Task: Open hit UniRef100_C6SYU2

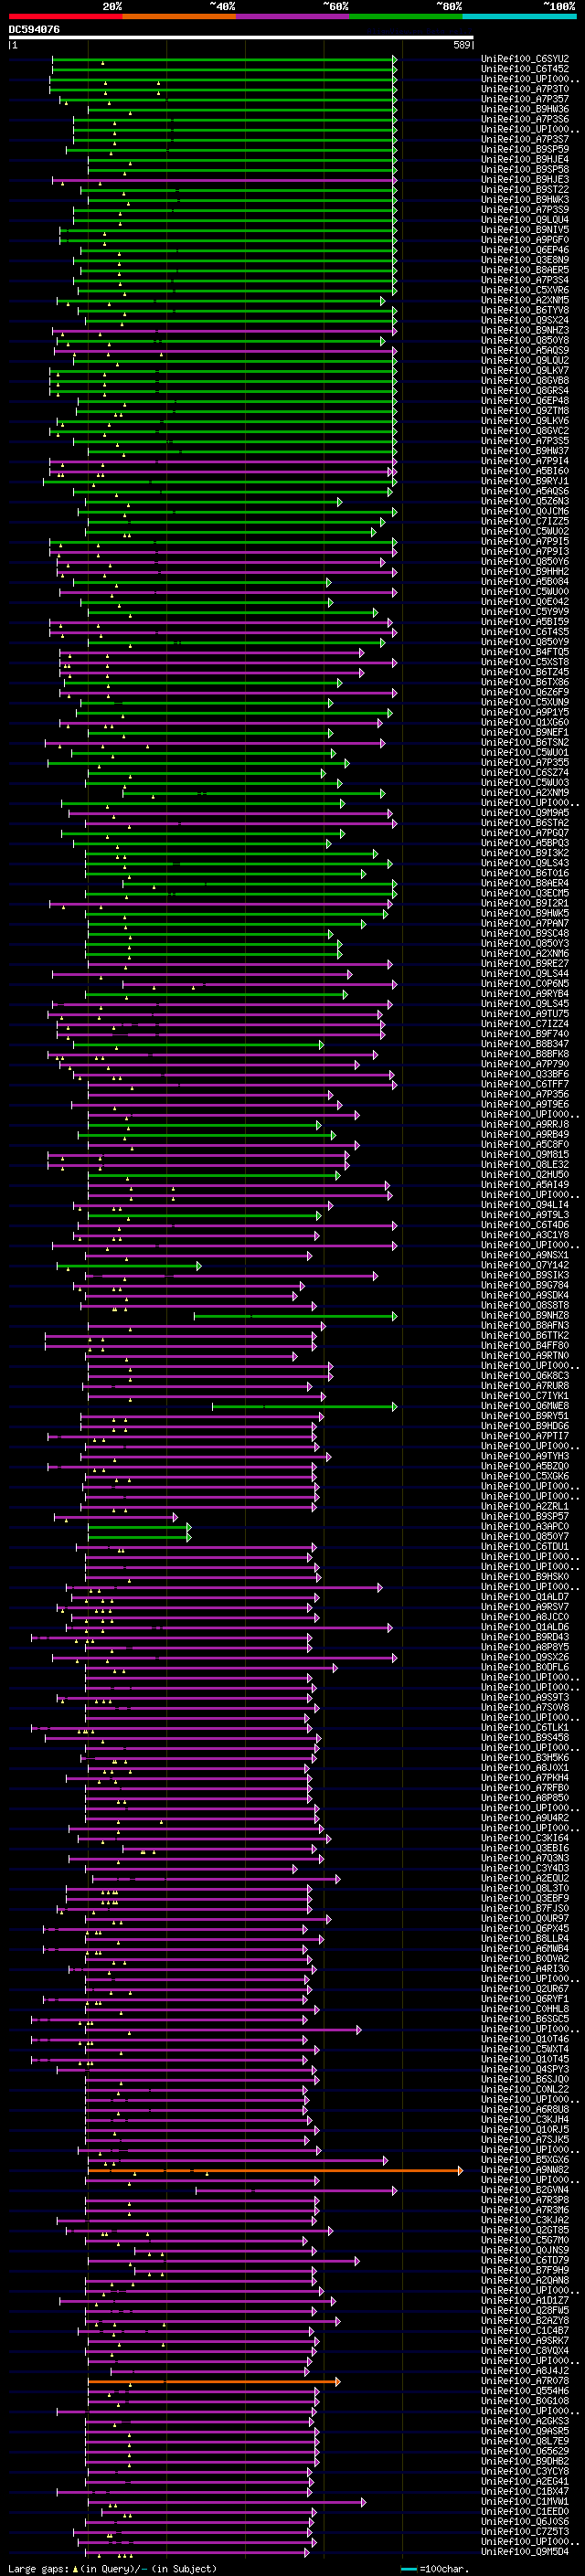Action: click(525, 59)
